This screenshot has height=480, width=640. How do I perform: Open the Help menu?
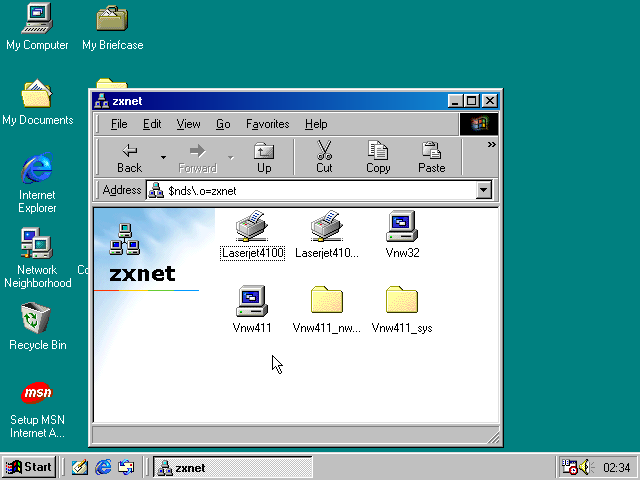[x=316, y=124]
